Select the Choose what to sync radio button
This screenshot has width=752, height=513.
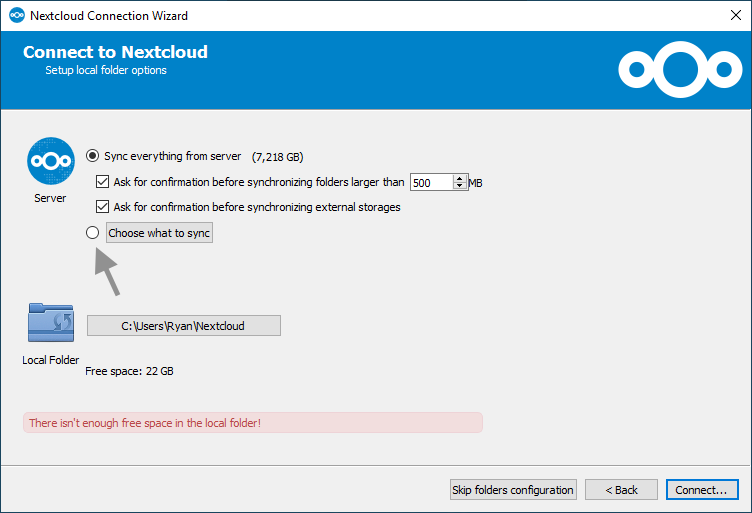(x=92, y=233)
